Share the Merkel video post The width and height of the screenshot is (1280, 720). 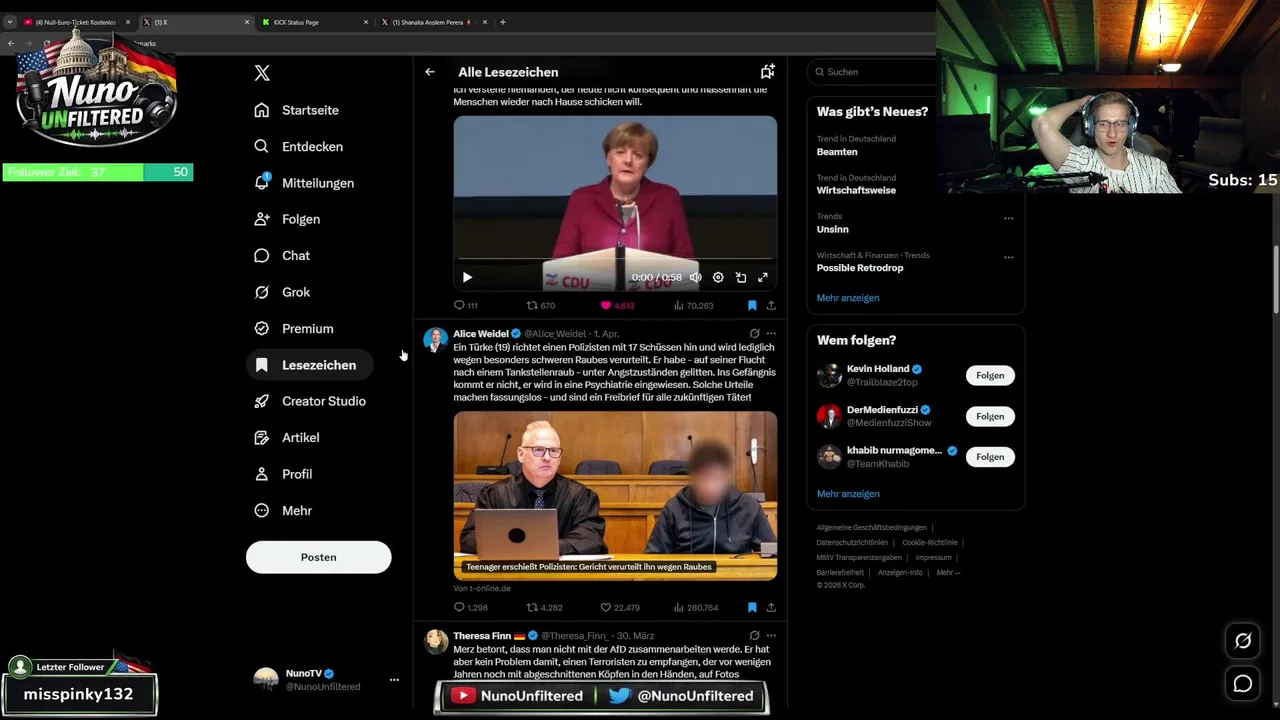click(771, 305)
